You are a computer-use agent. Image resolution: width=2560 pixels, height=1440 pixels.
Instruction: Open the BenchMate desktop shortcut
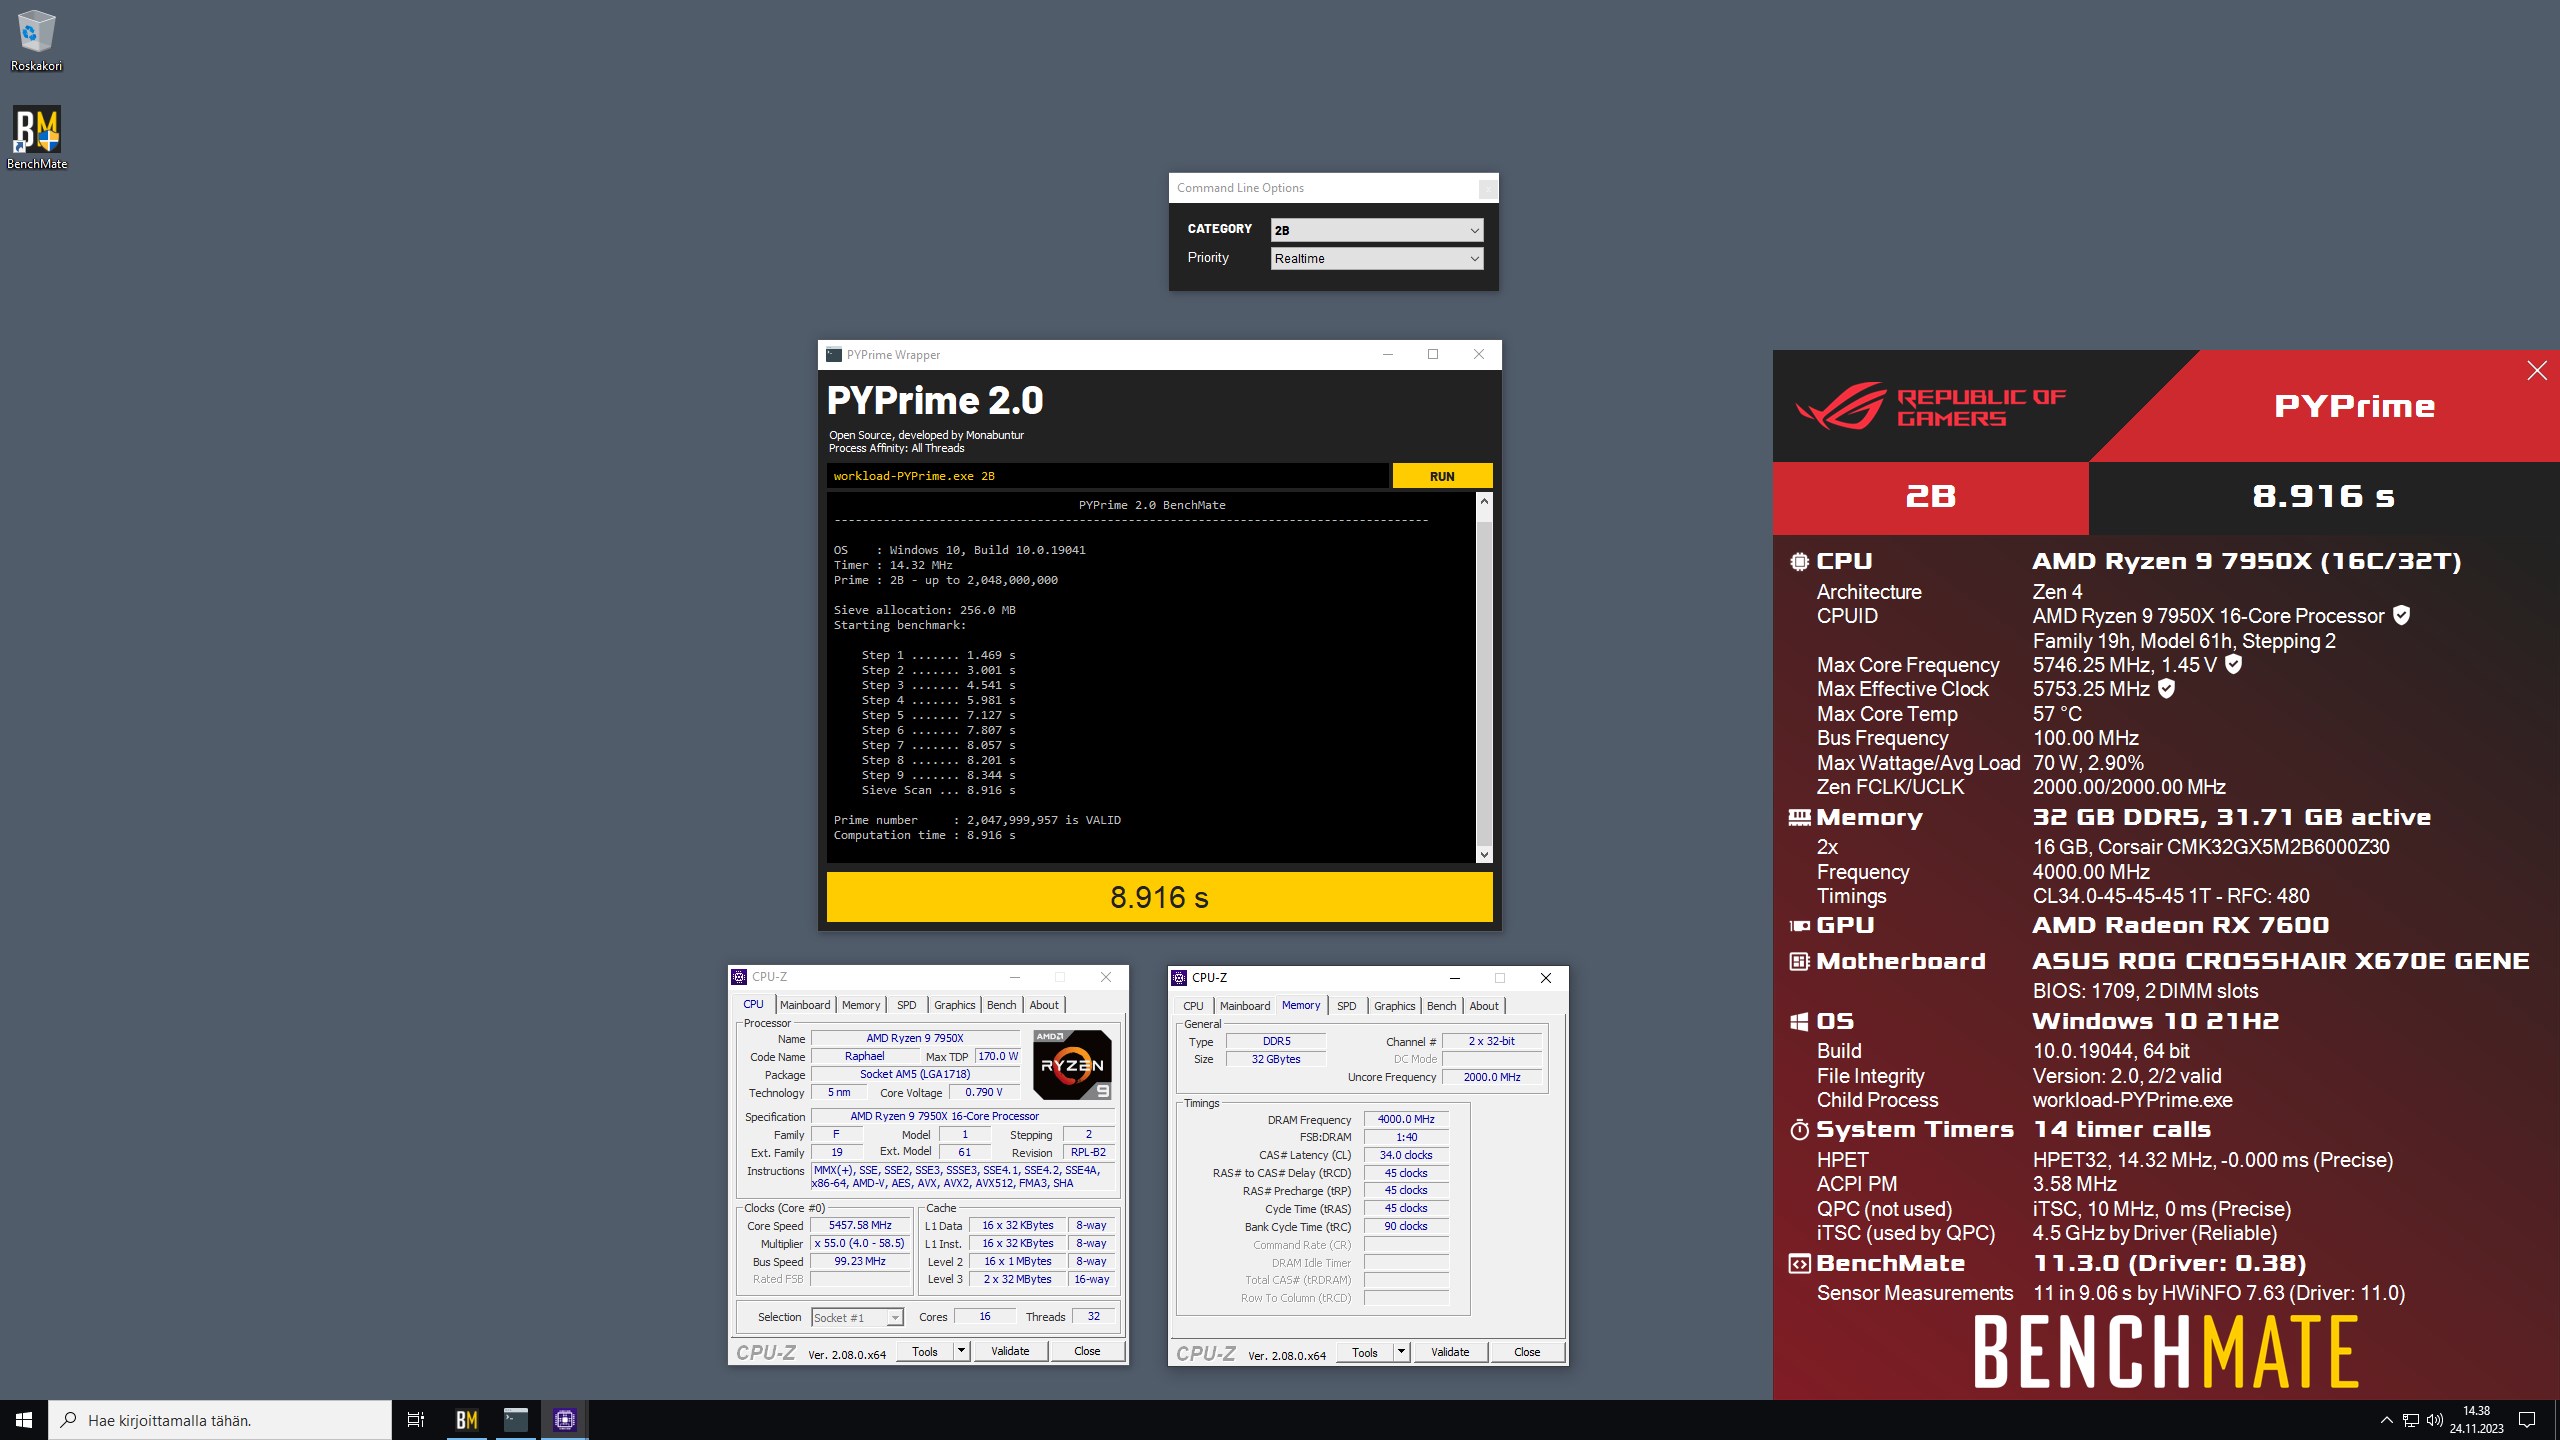(x=36, y=138)
